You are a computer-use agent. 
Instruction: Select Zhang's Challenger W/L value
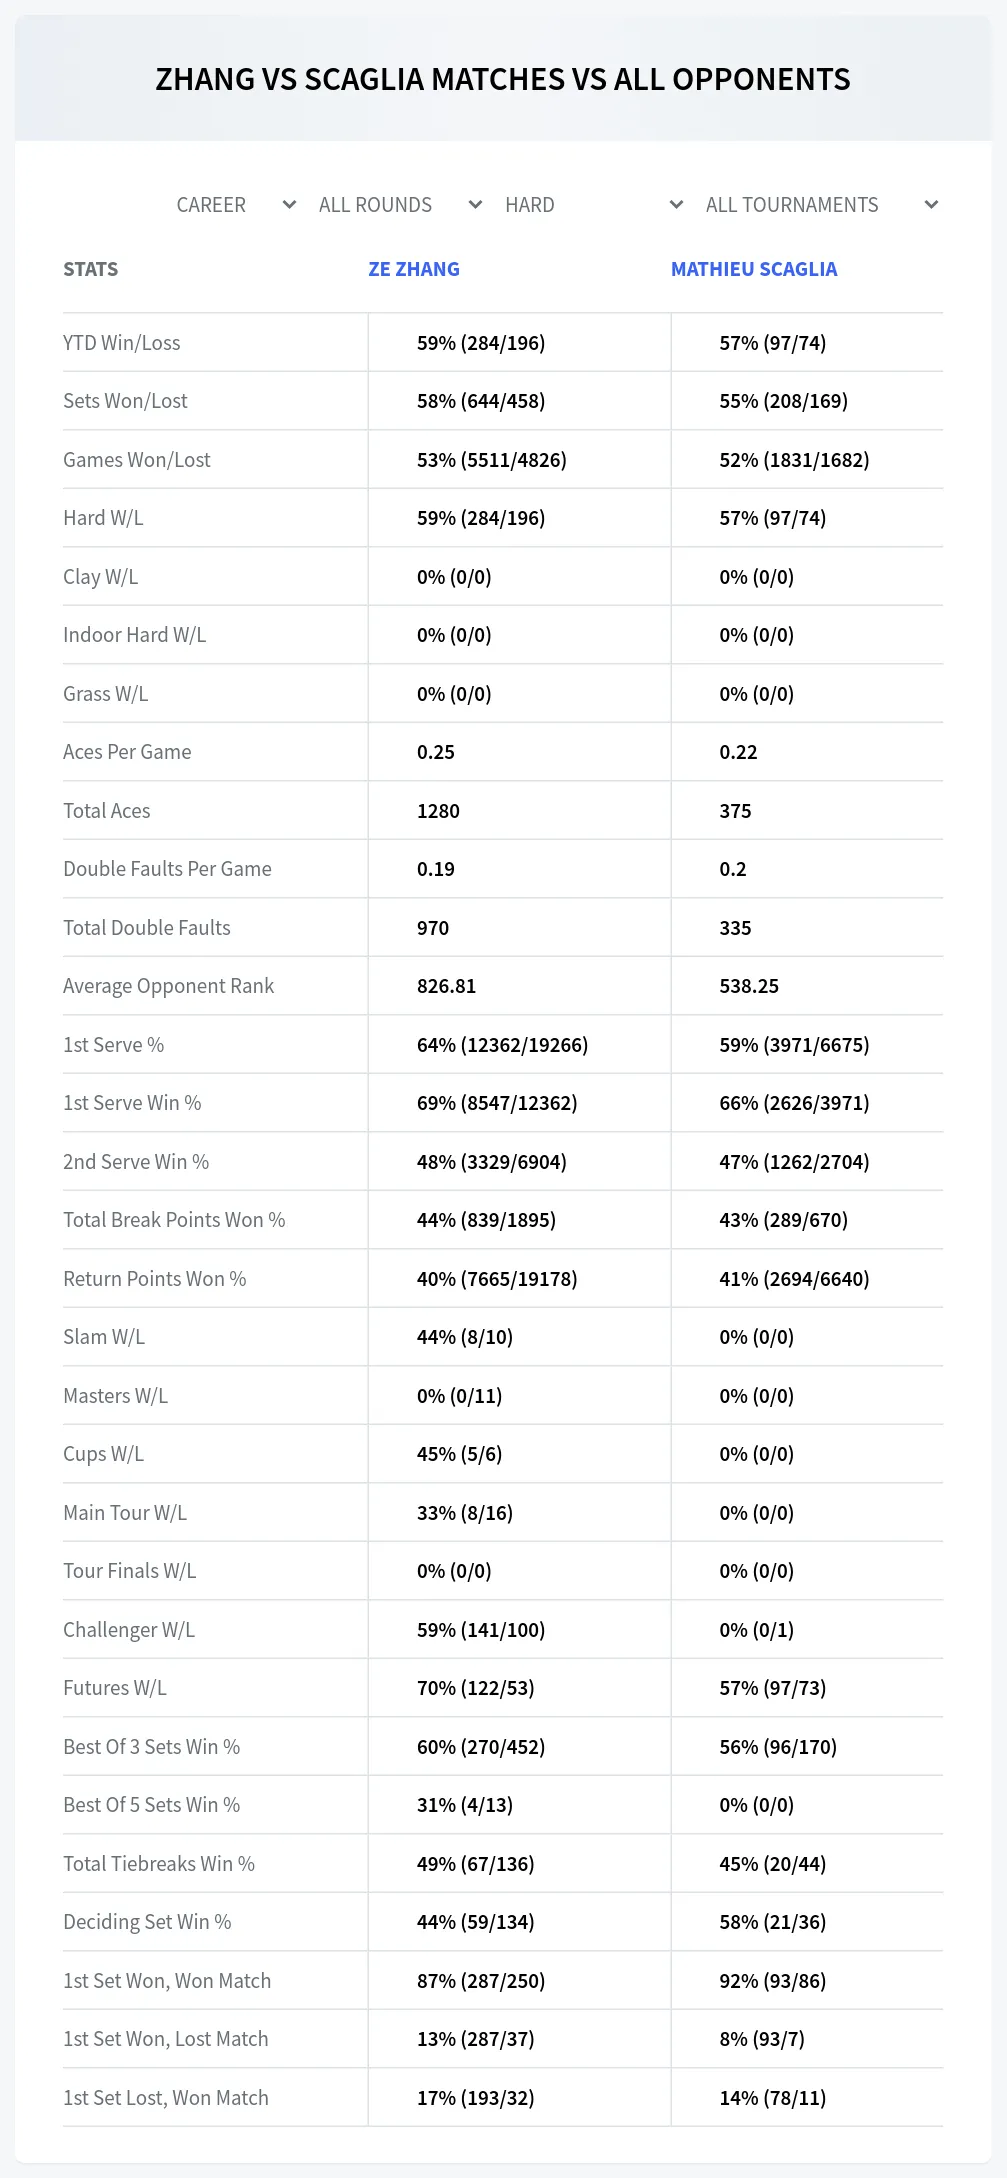(x=481, y=1630)
